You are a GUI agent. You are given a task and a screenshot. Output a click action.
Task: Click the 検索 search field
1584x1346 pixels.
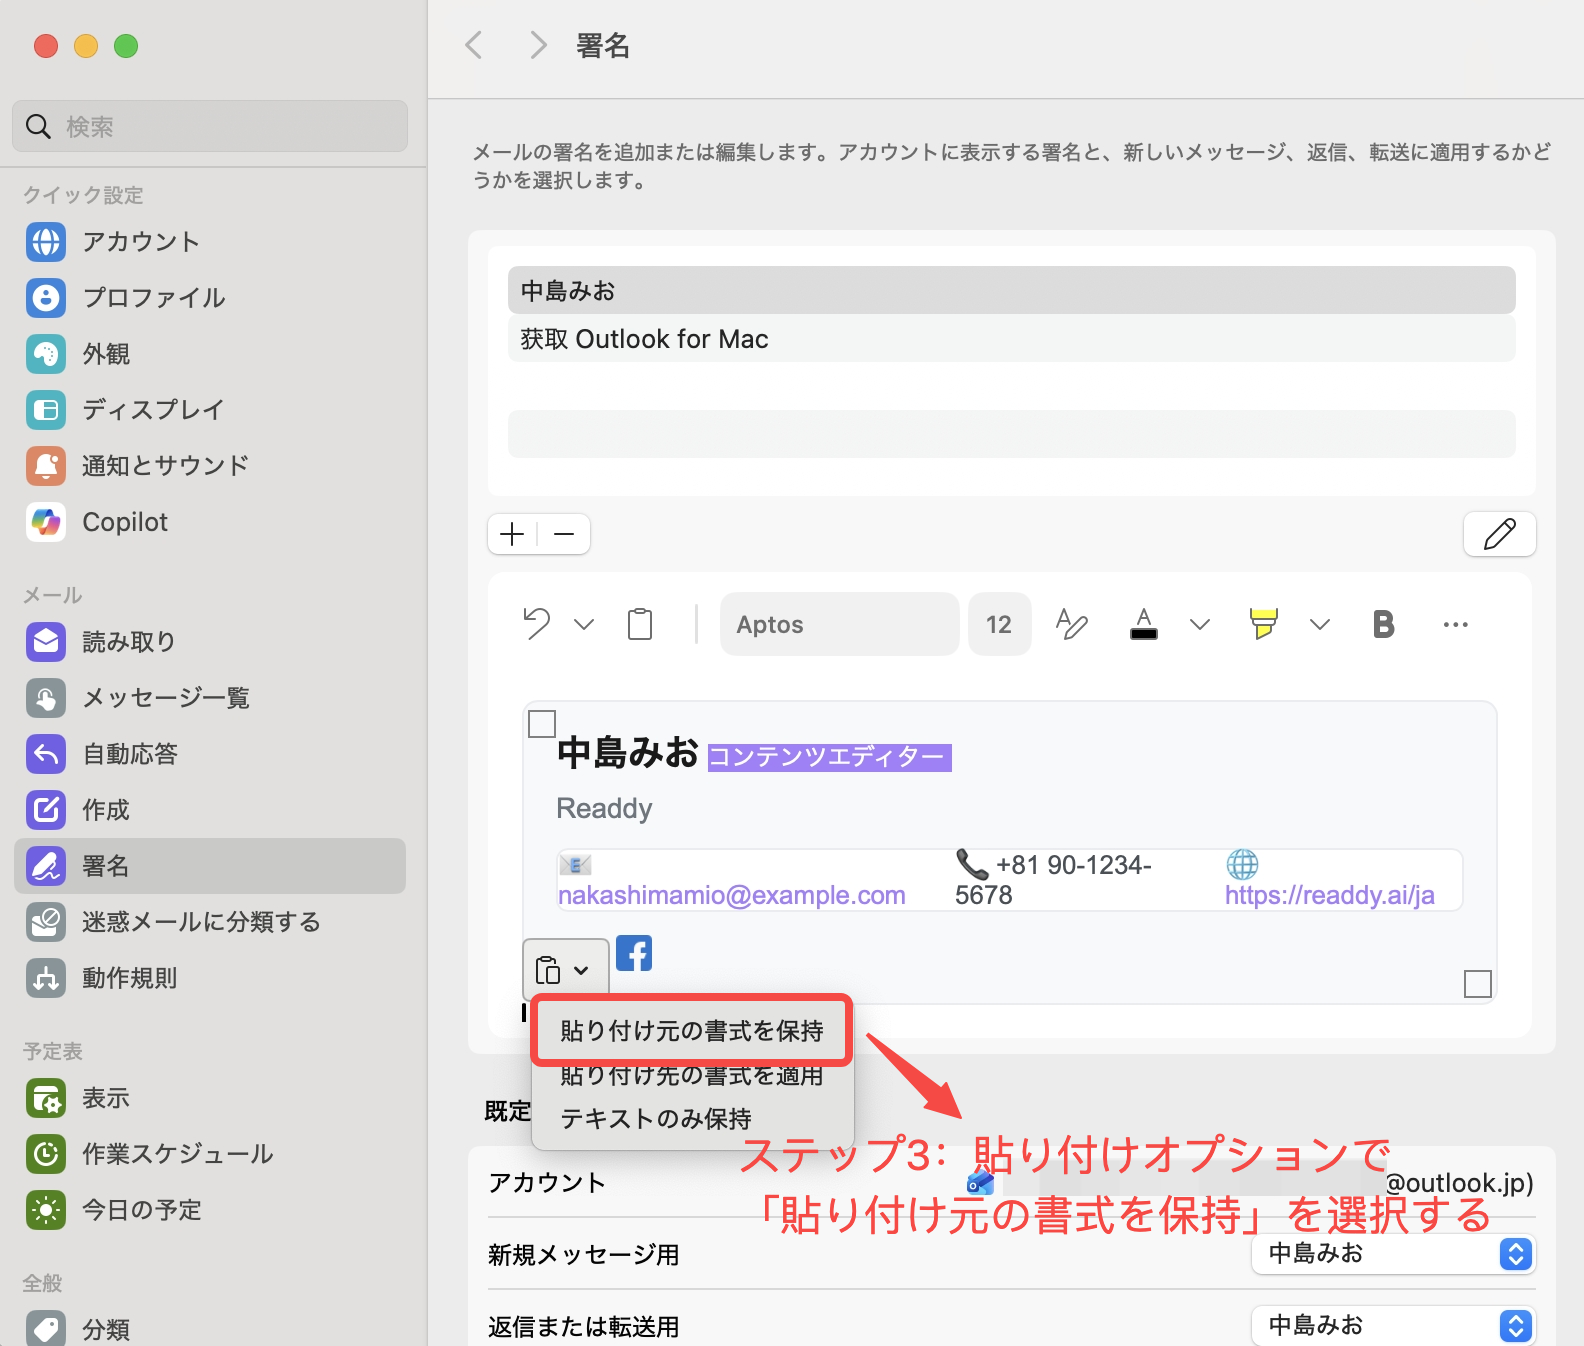pyautogui.click(x=210, y=126)
